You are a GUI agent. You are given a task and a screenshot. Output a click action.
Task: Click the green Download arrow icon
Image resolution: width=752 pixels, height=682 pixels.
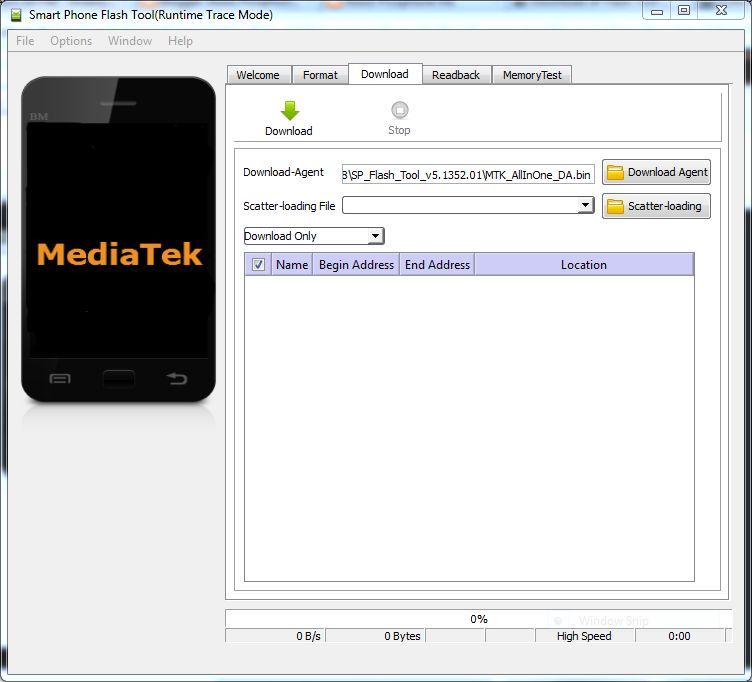click(290, 111)
